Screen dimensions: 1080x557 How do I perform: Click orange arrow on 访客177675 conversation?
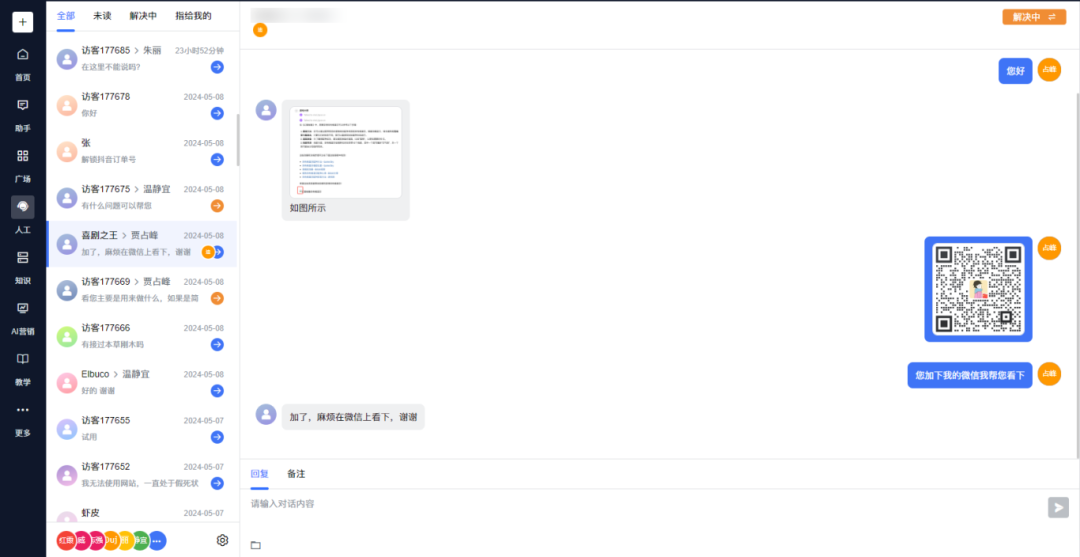217,205
